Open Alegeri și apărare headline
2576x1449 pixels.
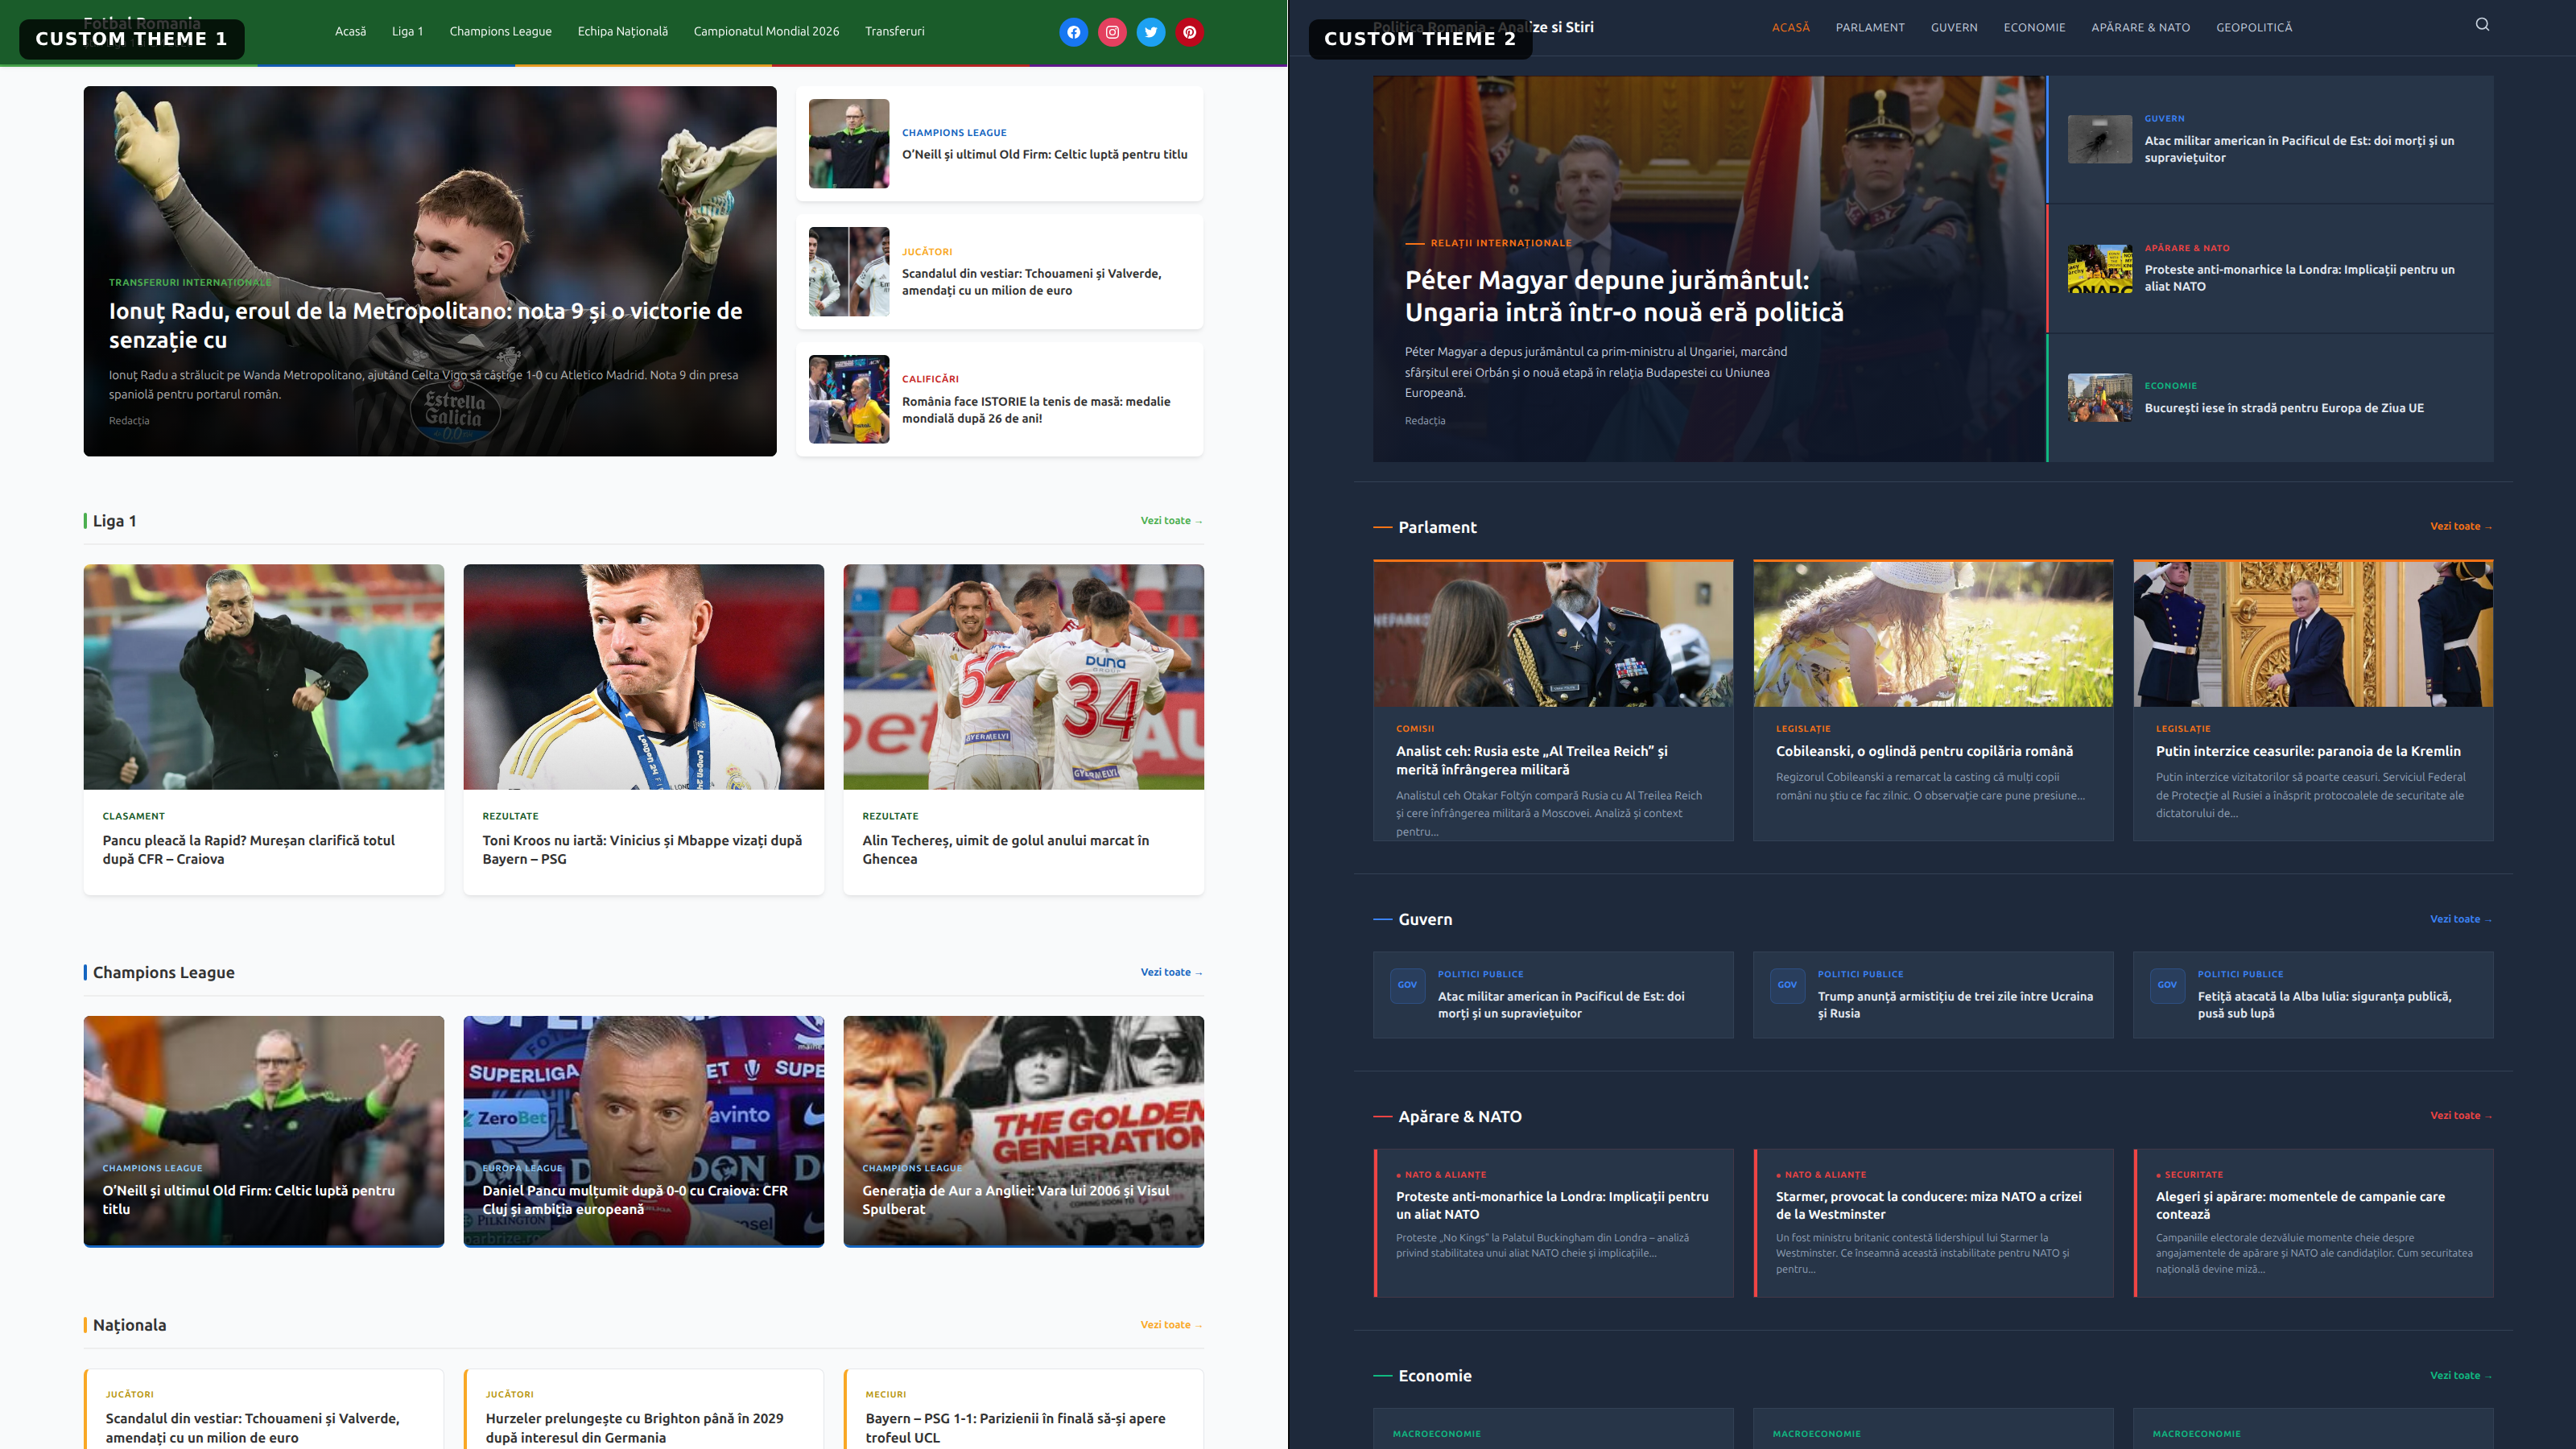(x=2300, y=1205)
